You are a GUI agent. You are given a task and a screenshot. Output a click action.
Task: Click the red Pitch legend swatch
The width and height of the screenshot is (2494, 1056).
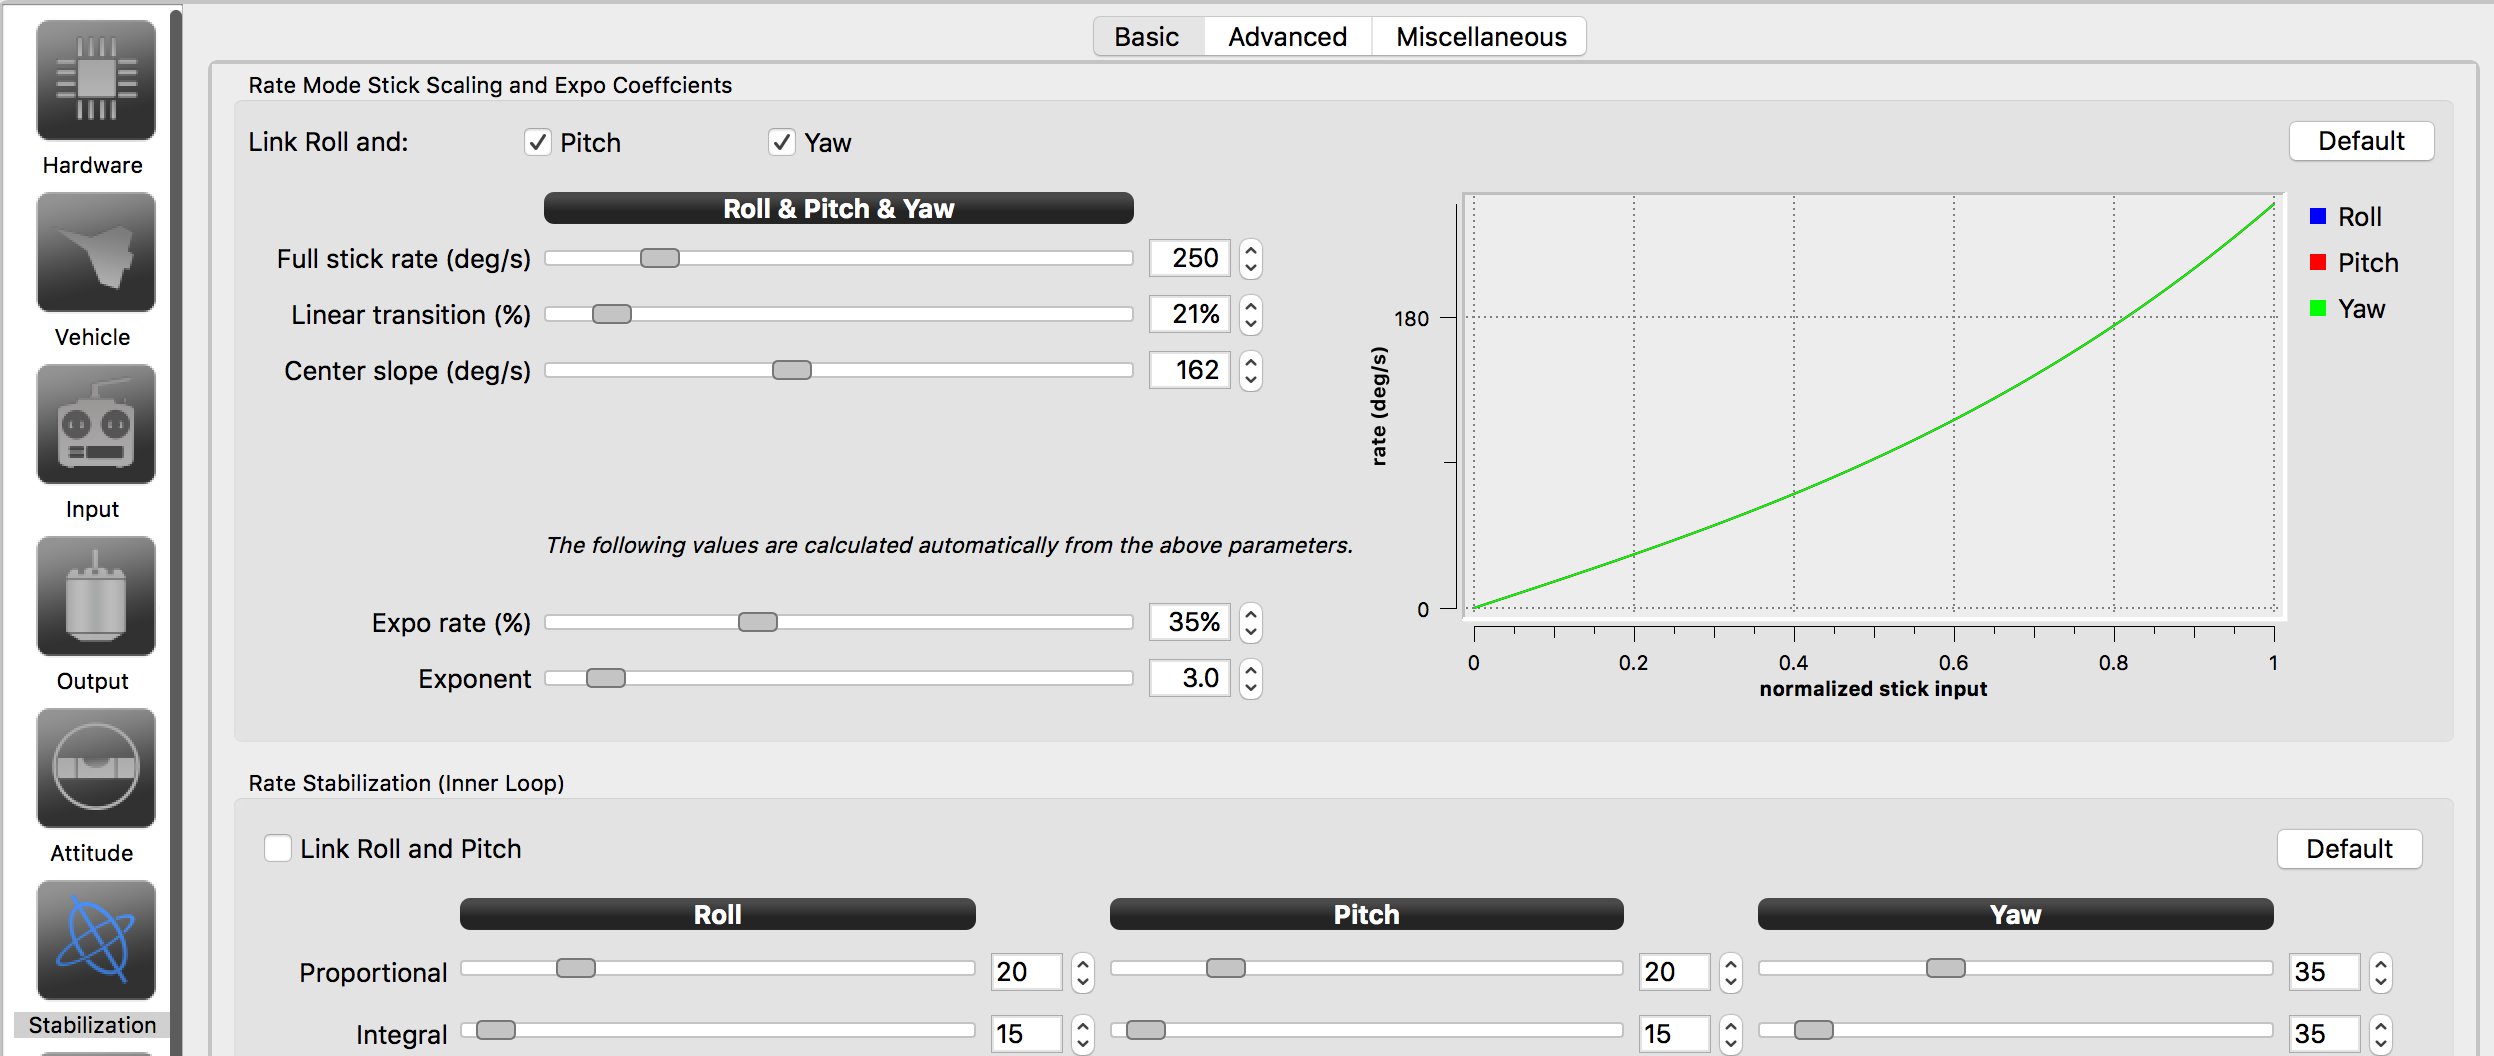(x=2318, y=262)
